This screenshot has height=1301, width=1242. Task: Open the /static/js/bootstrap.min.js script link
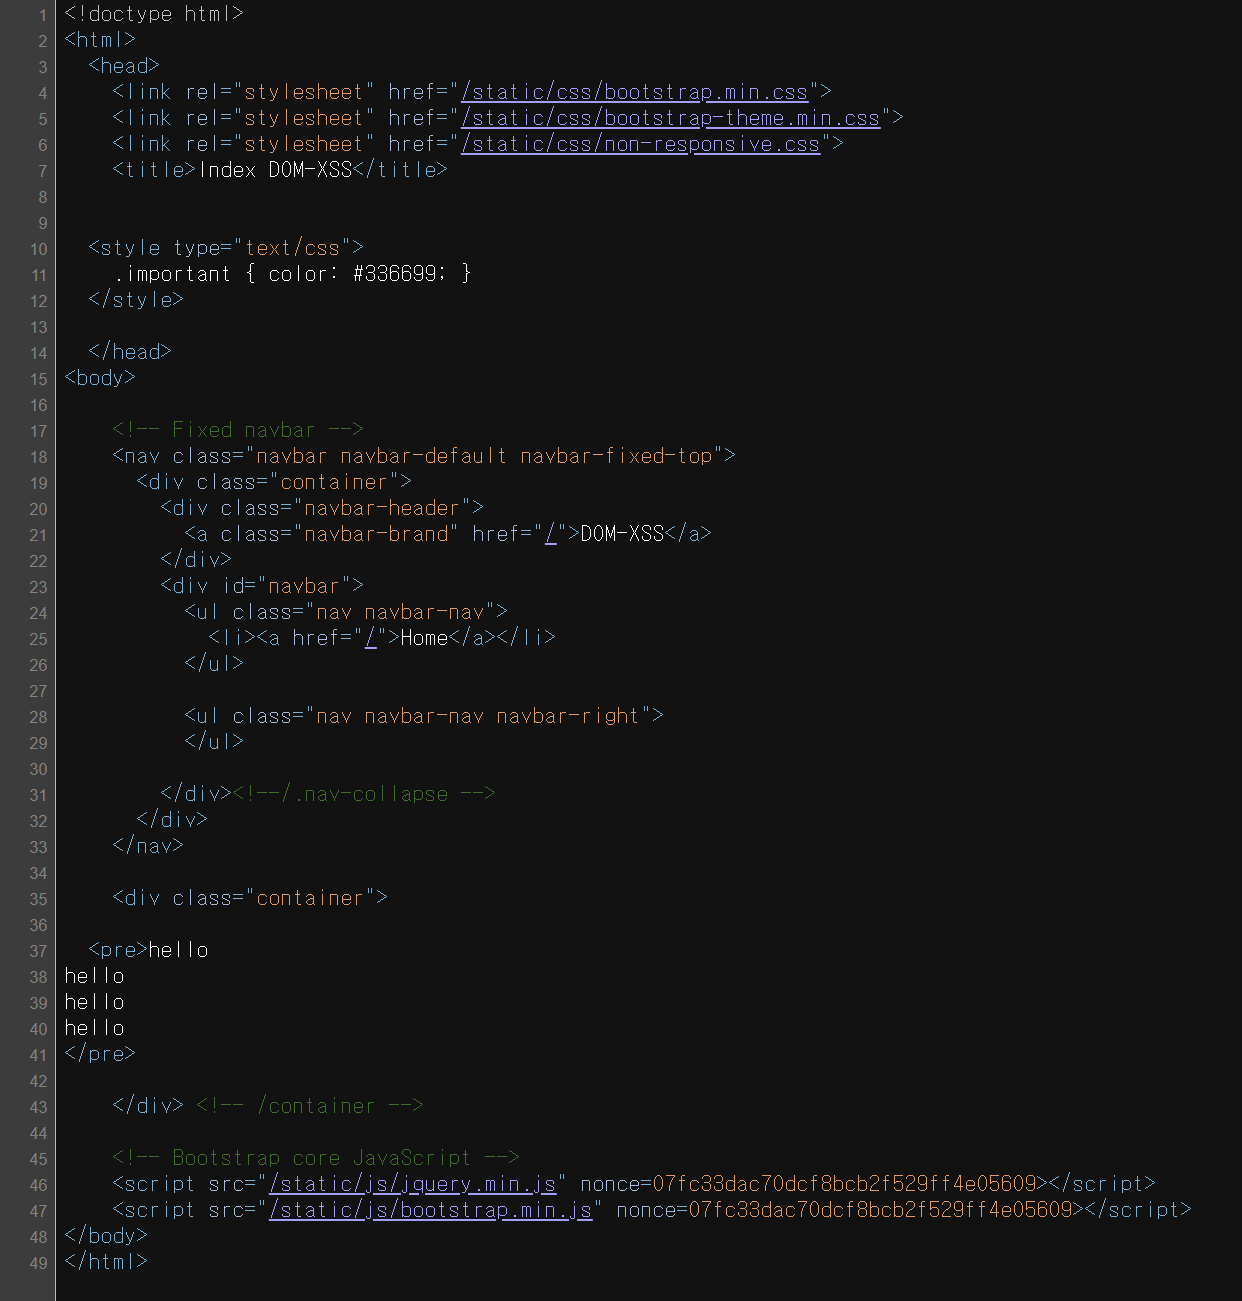(x=430, y=1210)
